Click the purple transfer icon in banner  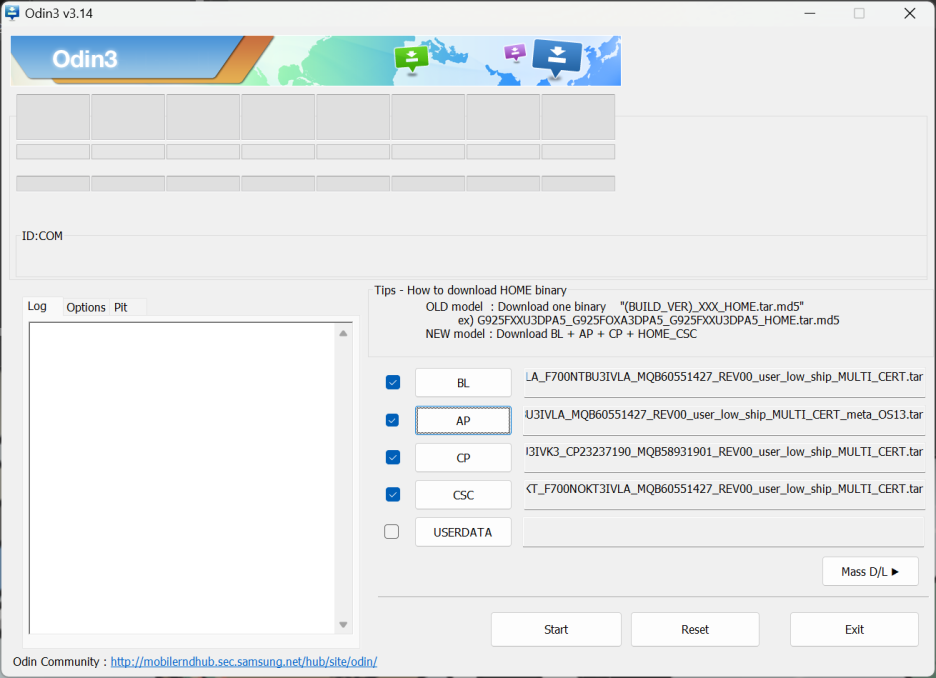[515, 53]
